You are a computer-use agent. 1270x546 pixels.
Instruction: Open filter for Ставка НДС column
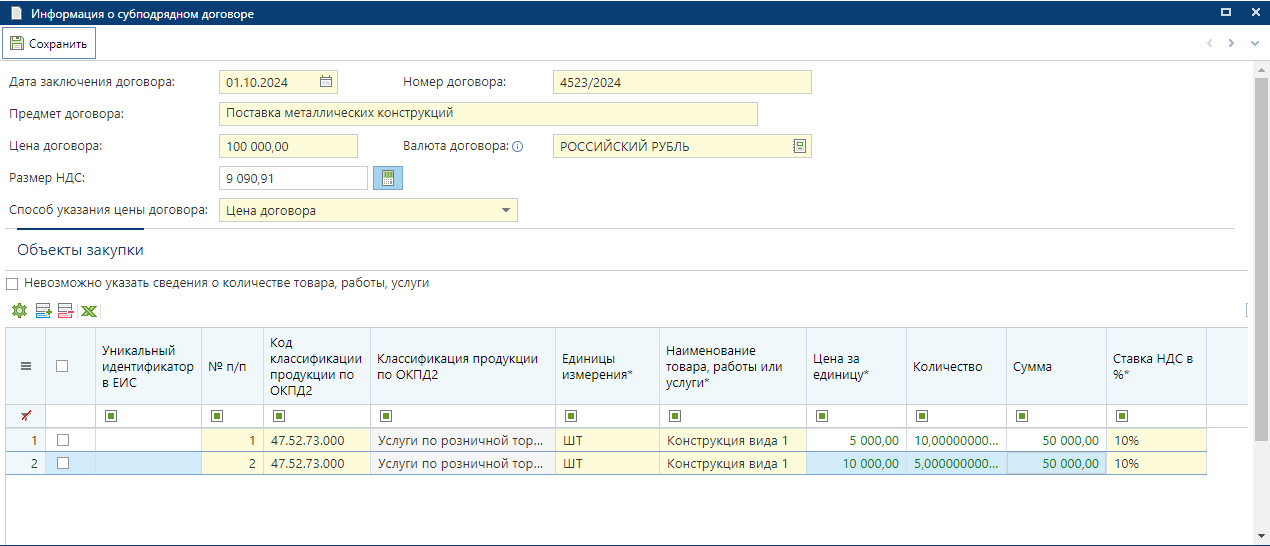point(1121,415)
